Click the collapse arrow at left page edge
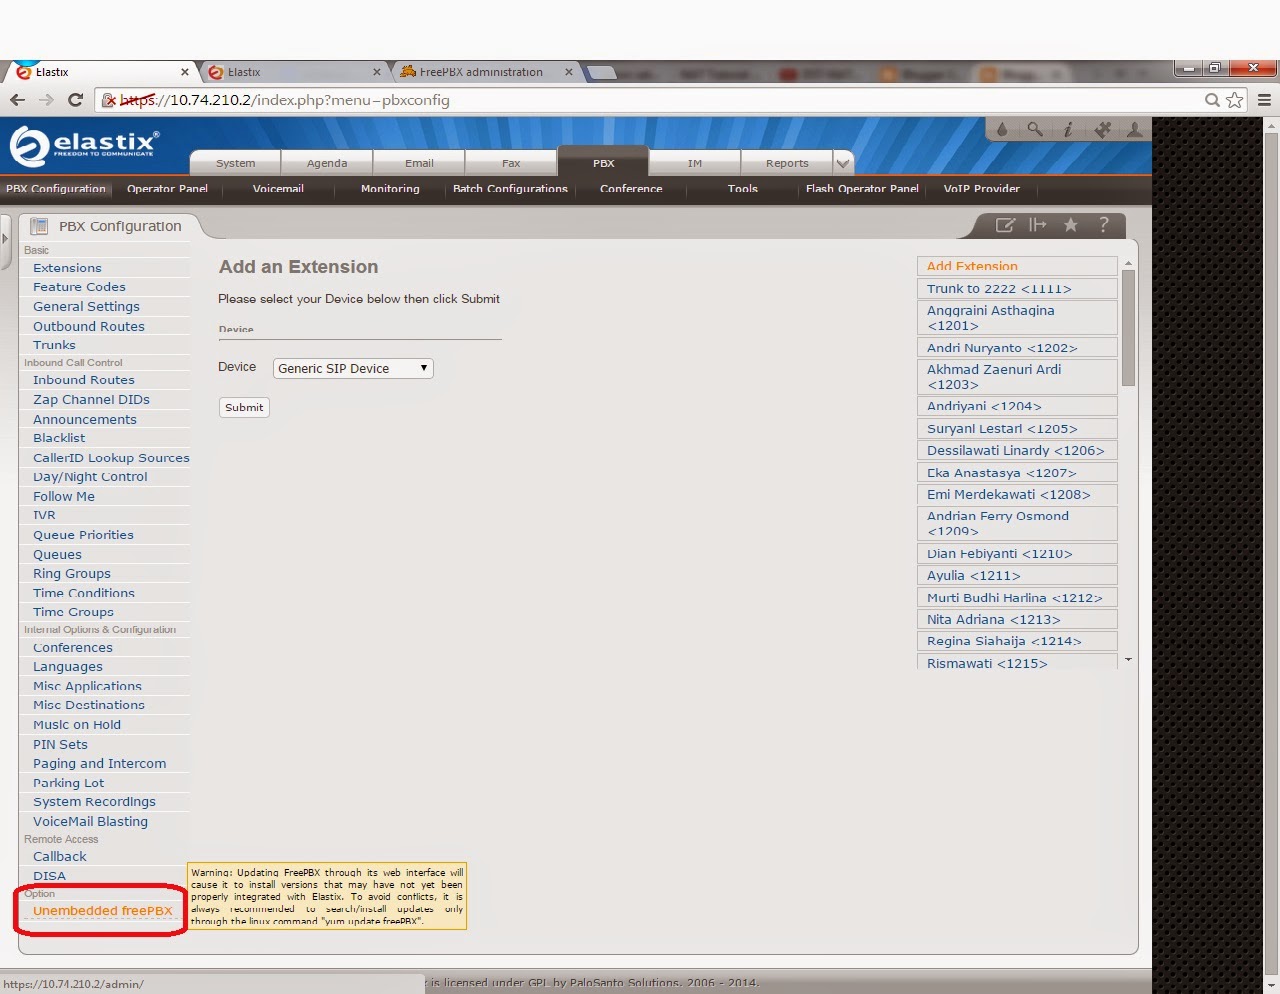 (x=4, y=238)
